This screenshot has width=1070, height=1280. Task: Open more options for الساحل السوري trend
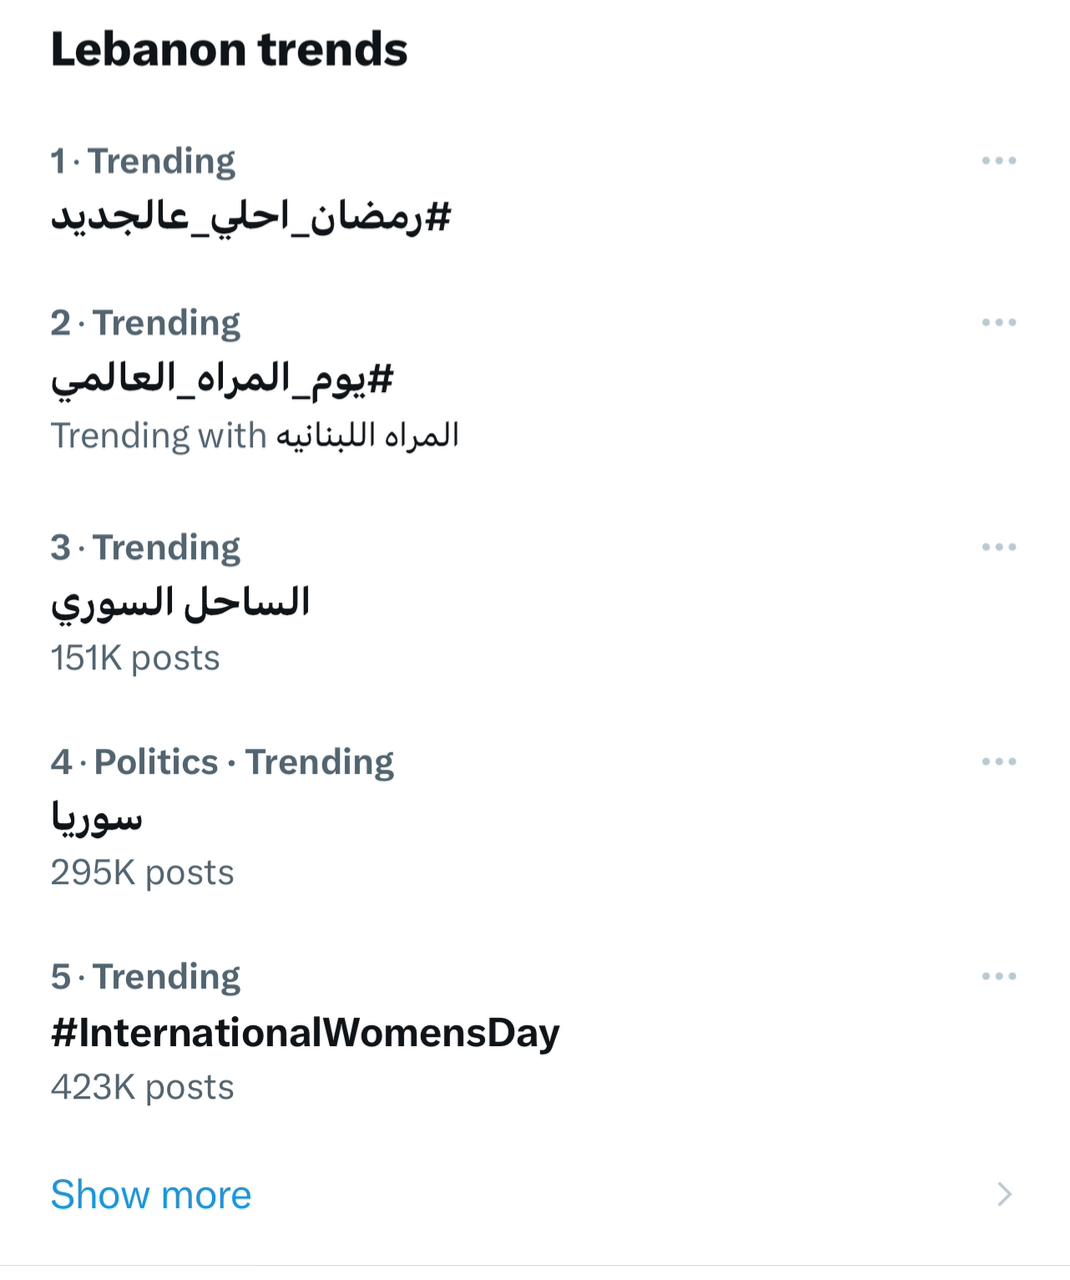point(998,547)
